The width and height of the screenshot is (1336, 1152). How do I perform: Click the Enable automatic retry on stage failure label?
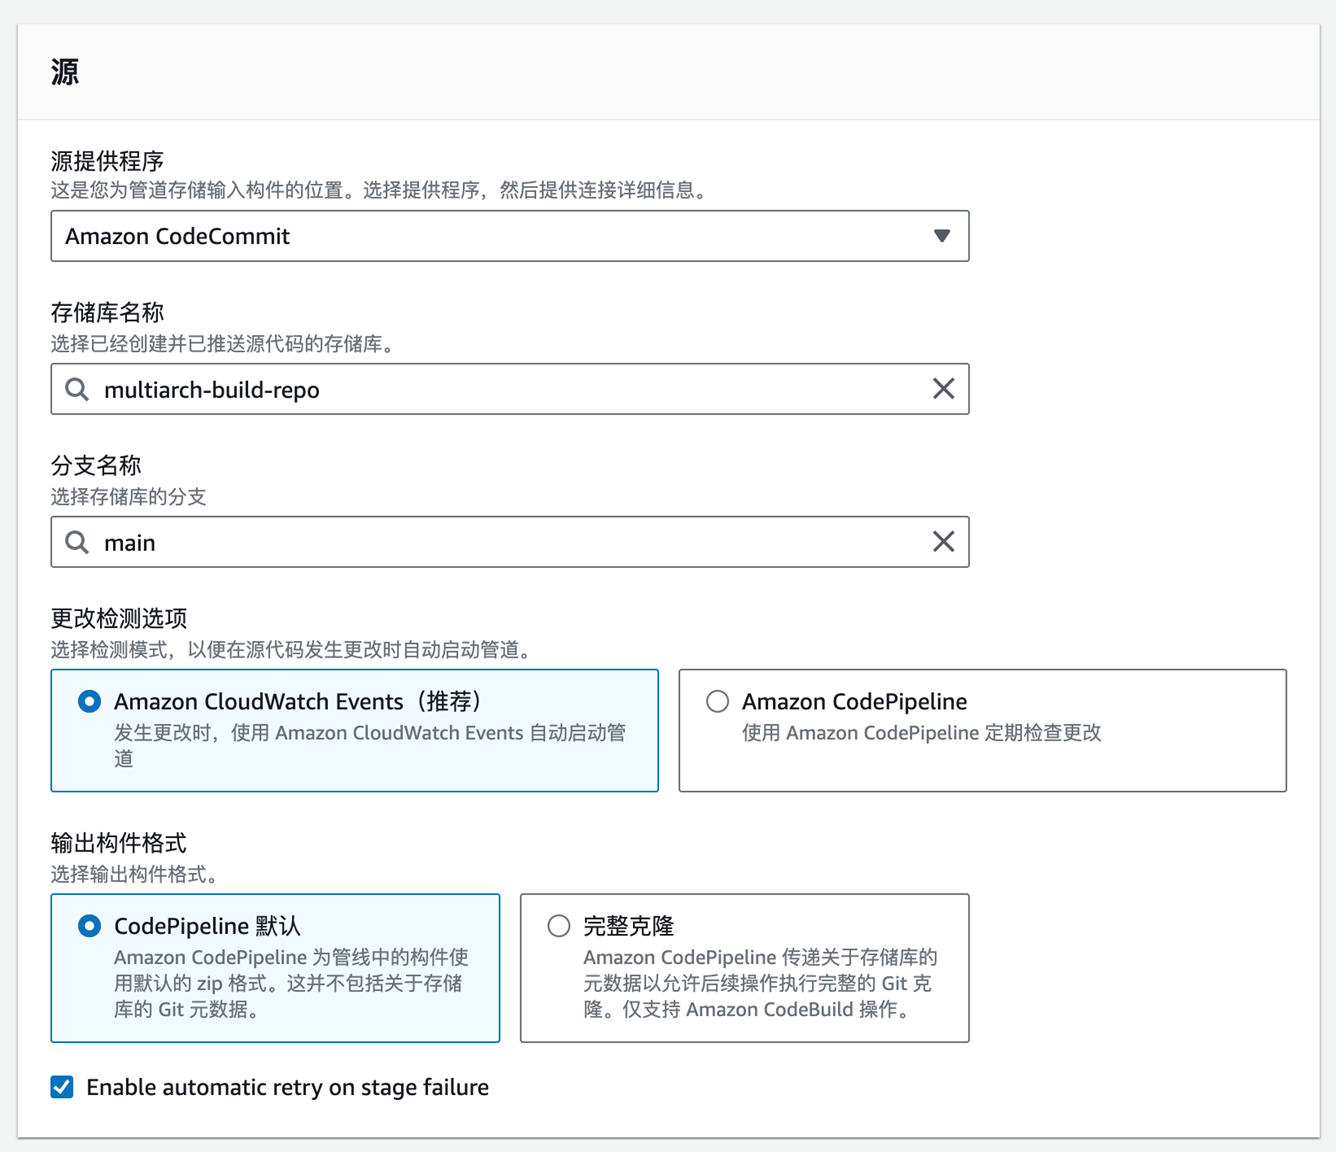click(x=288, y=1087)
